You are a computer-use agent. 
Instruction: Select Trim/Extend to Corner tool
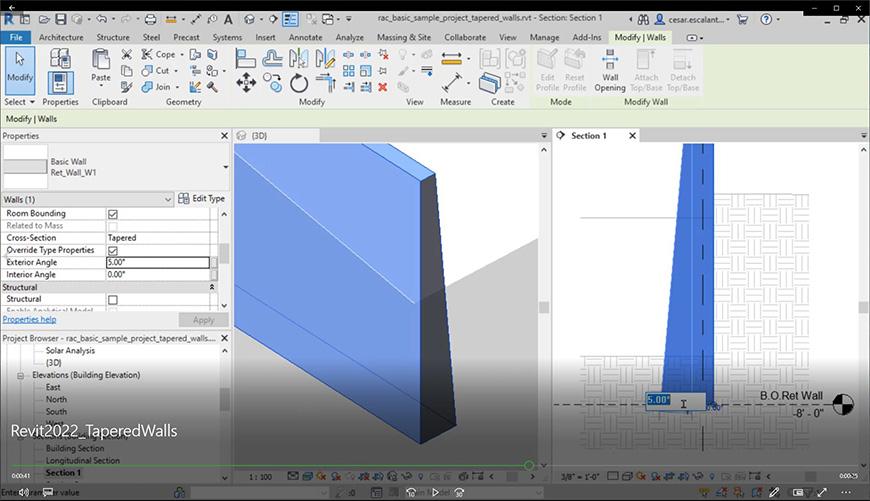[x=326, y=83]
